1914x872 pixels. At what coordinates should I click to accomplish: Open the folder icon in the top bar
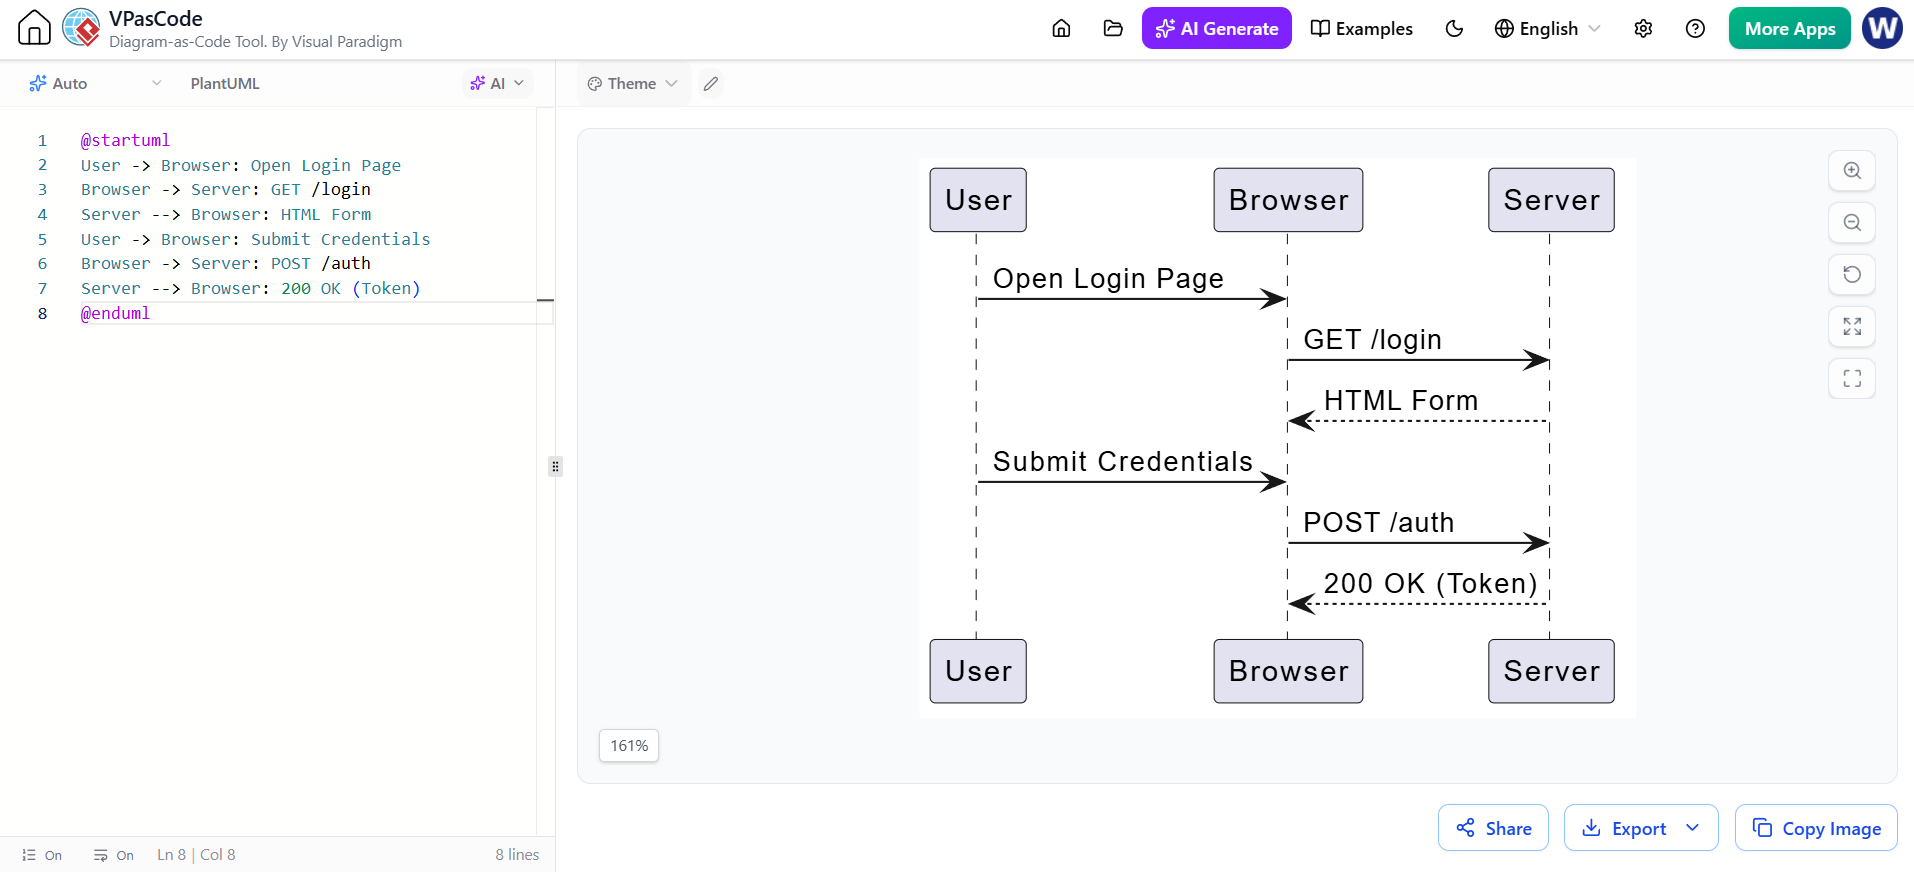1113,28
